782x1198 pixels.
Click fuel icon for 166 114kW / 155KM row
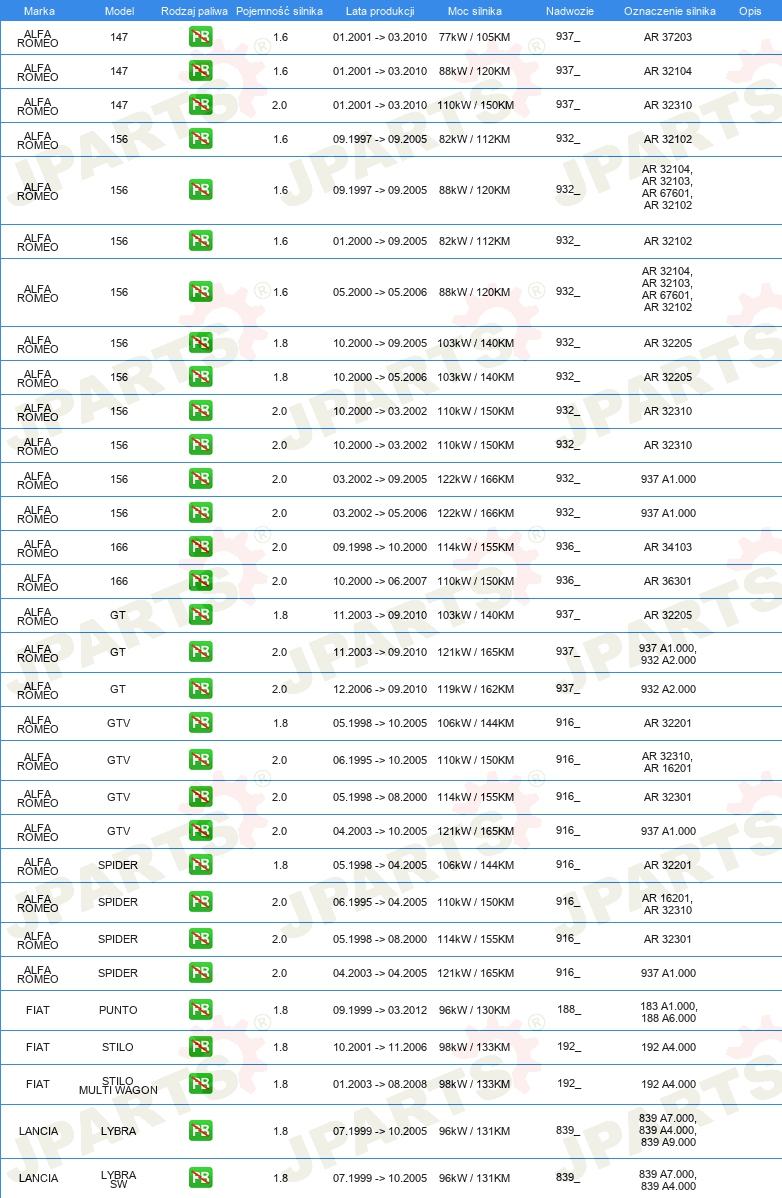pyautogui.click(x=201, y=547)
